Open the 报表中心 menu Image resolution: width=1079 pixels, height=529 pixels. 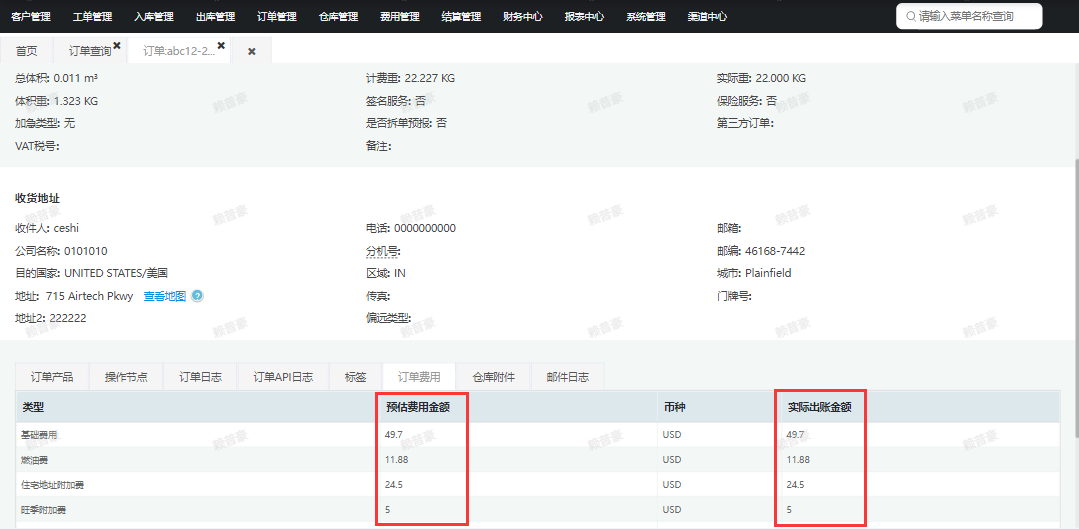tap(584, 17)
